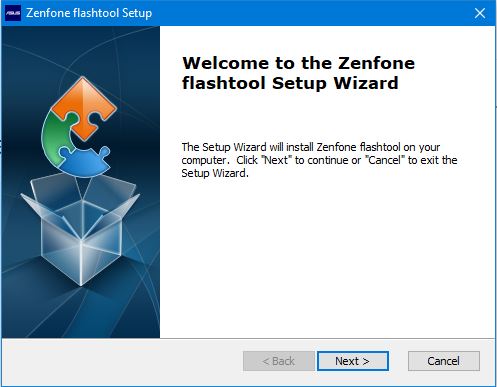Screen dimensions: 497x387
Task: Click the Welcome to the Zenfone heading
Action: (298, 63)
